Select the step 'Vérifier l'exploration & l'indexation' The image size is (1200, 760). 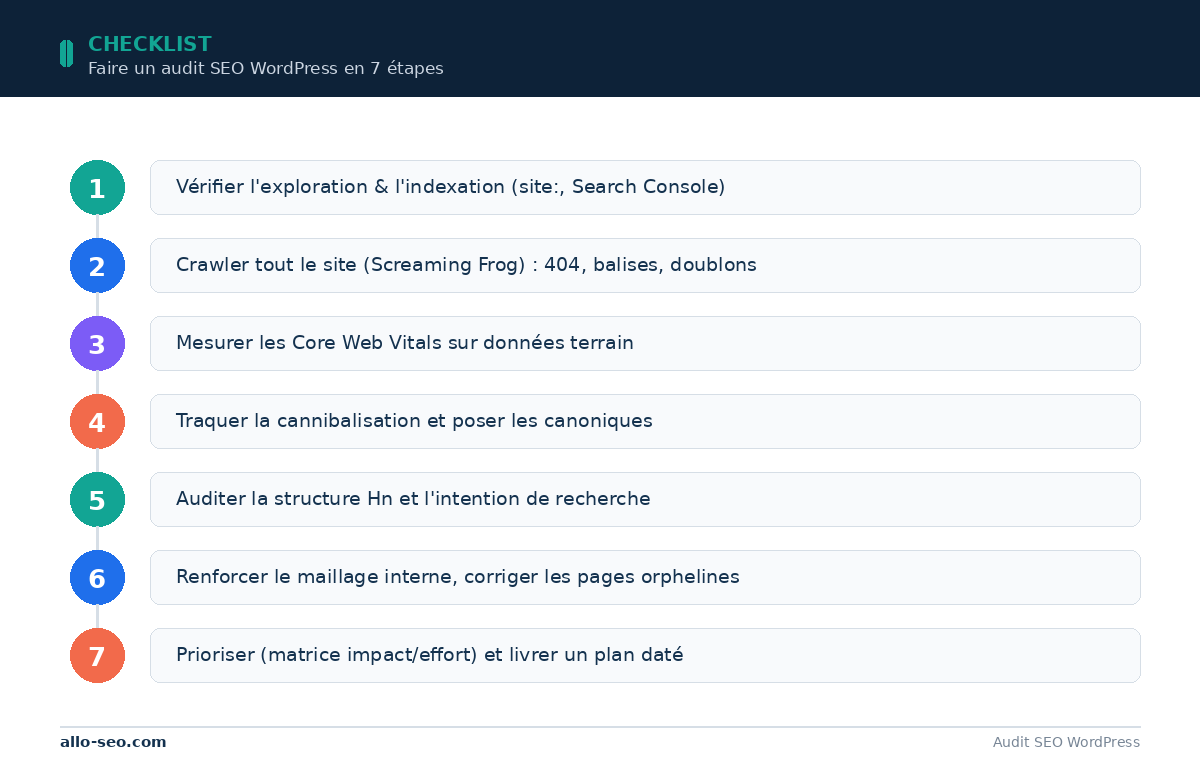pos(645,187)
